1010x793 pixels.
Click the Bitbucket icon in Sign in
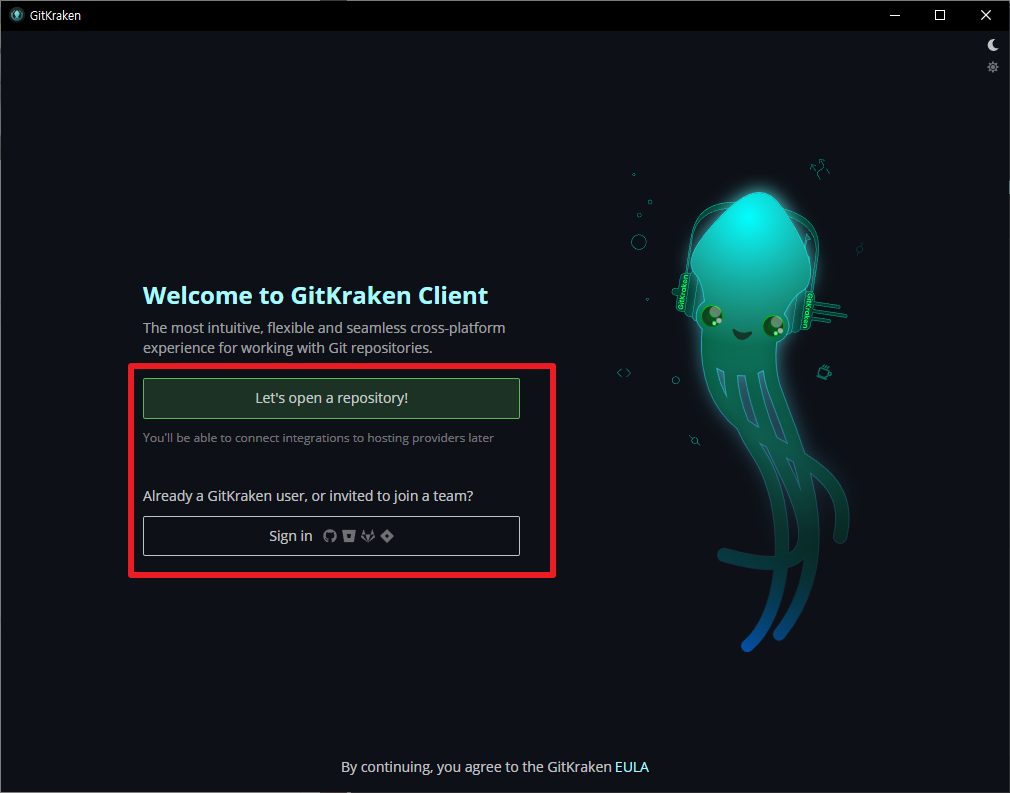point(348,536)
